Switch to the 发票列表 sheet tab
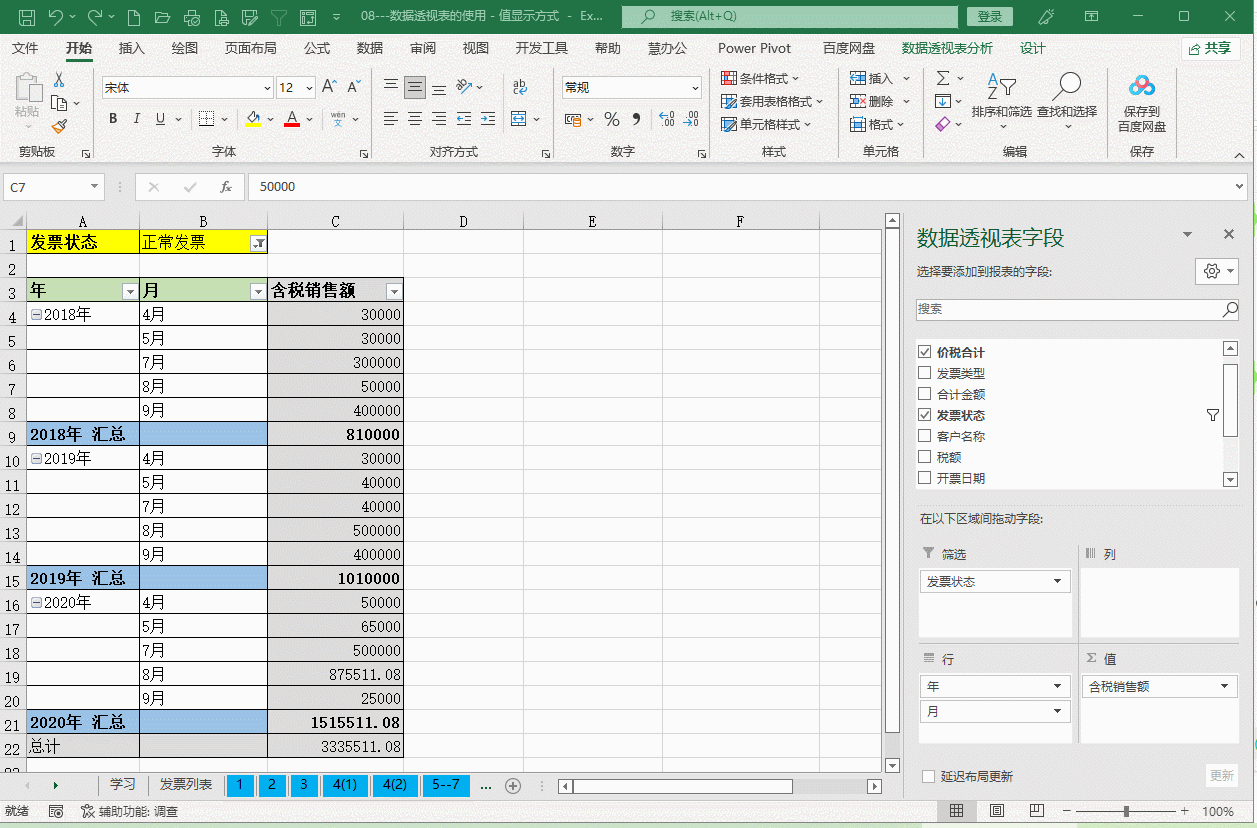Viewport: 1257px width, 828px height. pos(186,785)
